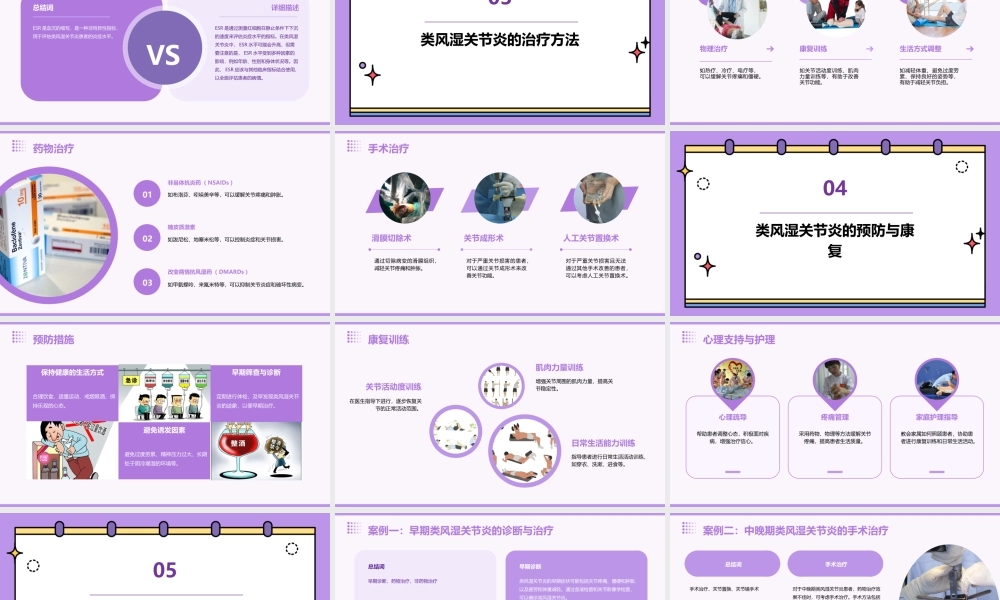1000x600 pixels.
Task: Click the large purple VS circle
Action: 165,48
